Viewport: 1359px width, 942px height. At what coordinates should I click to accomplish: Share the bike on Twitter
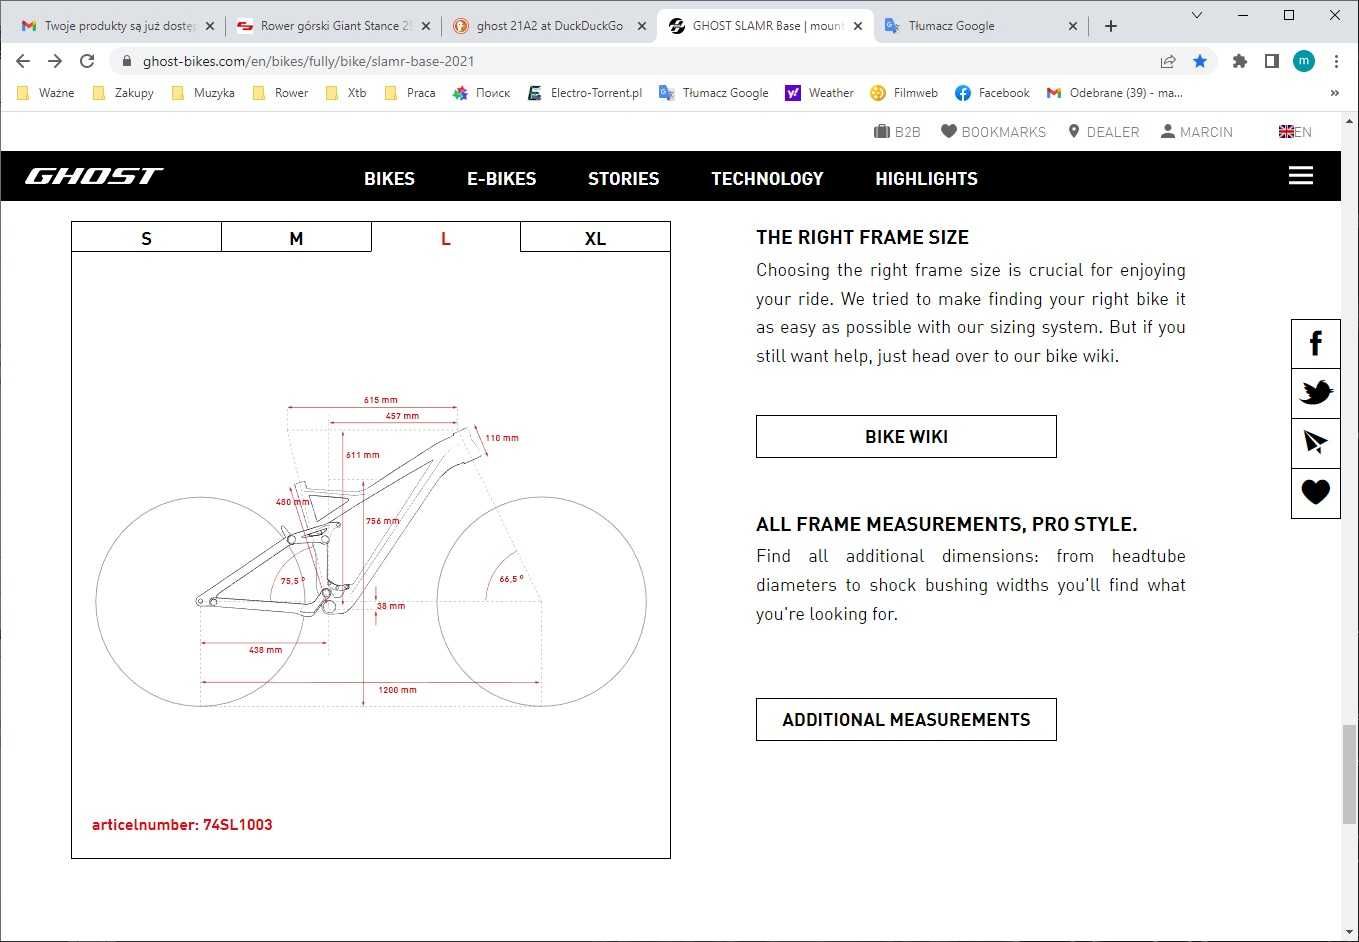(x=1316, y=393)
